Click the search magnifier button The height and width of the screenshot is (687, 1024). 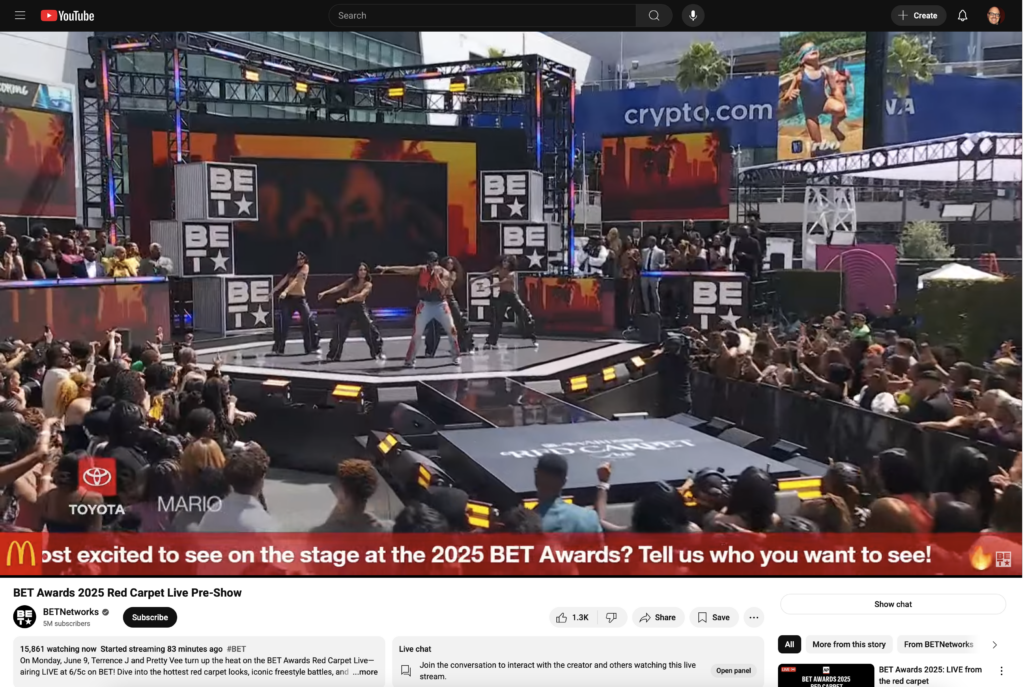[654, 16]
